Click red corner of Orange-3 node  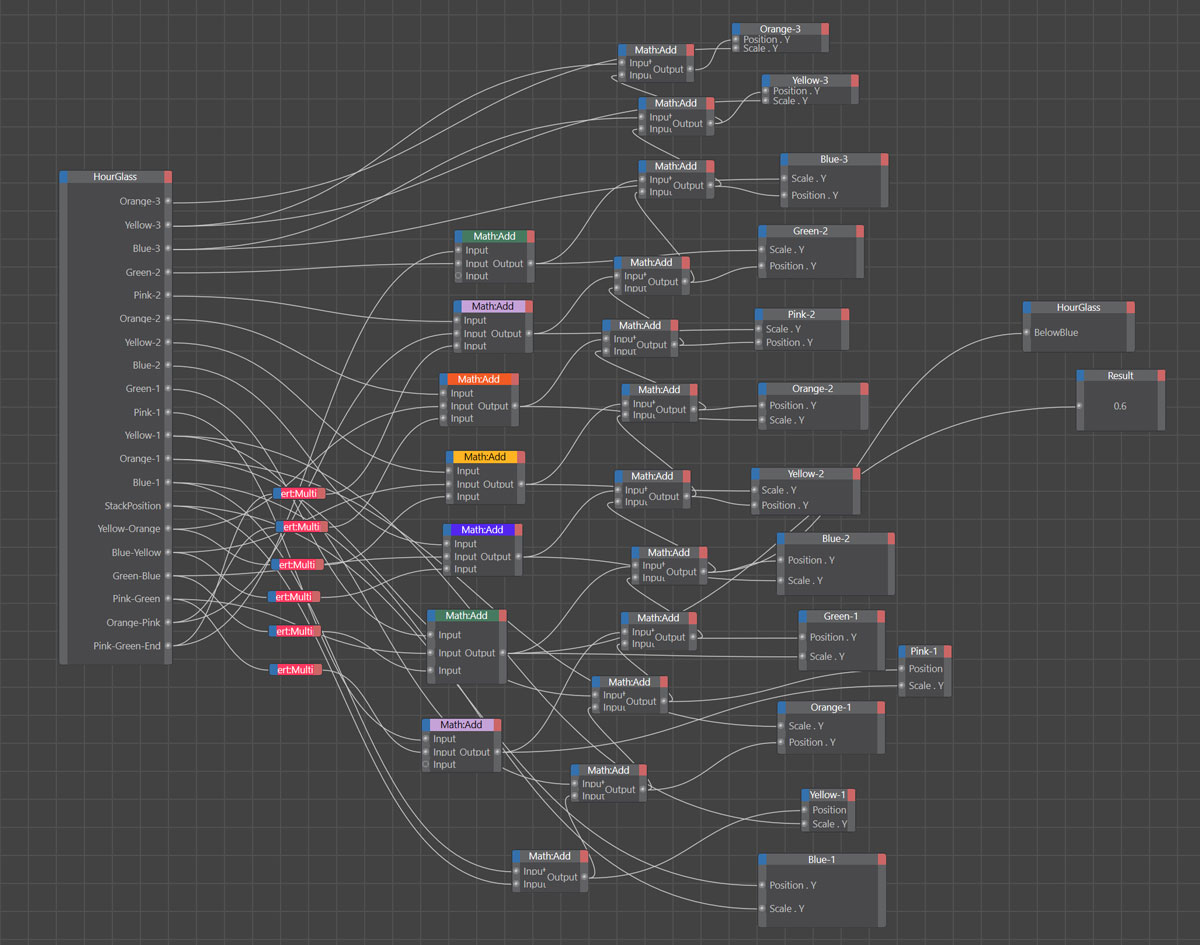tap(825, 29)
